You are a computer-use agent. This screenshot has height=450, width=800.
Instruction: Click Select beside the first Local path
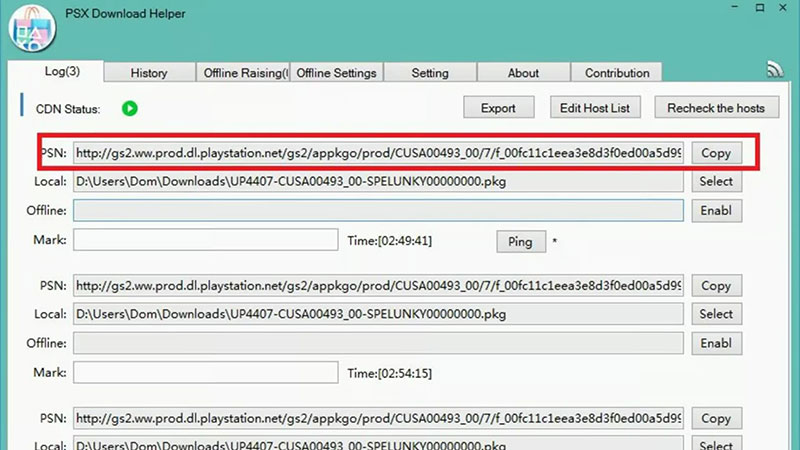point(716,182)
